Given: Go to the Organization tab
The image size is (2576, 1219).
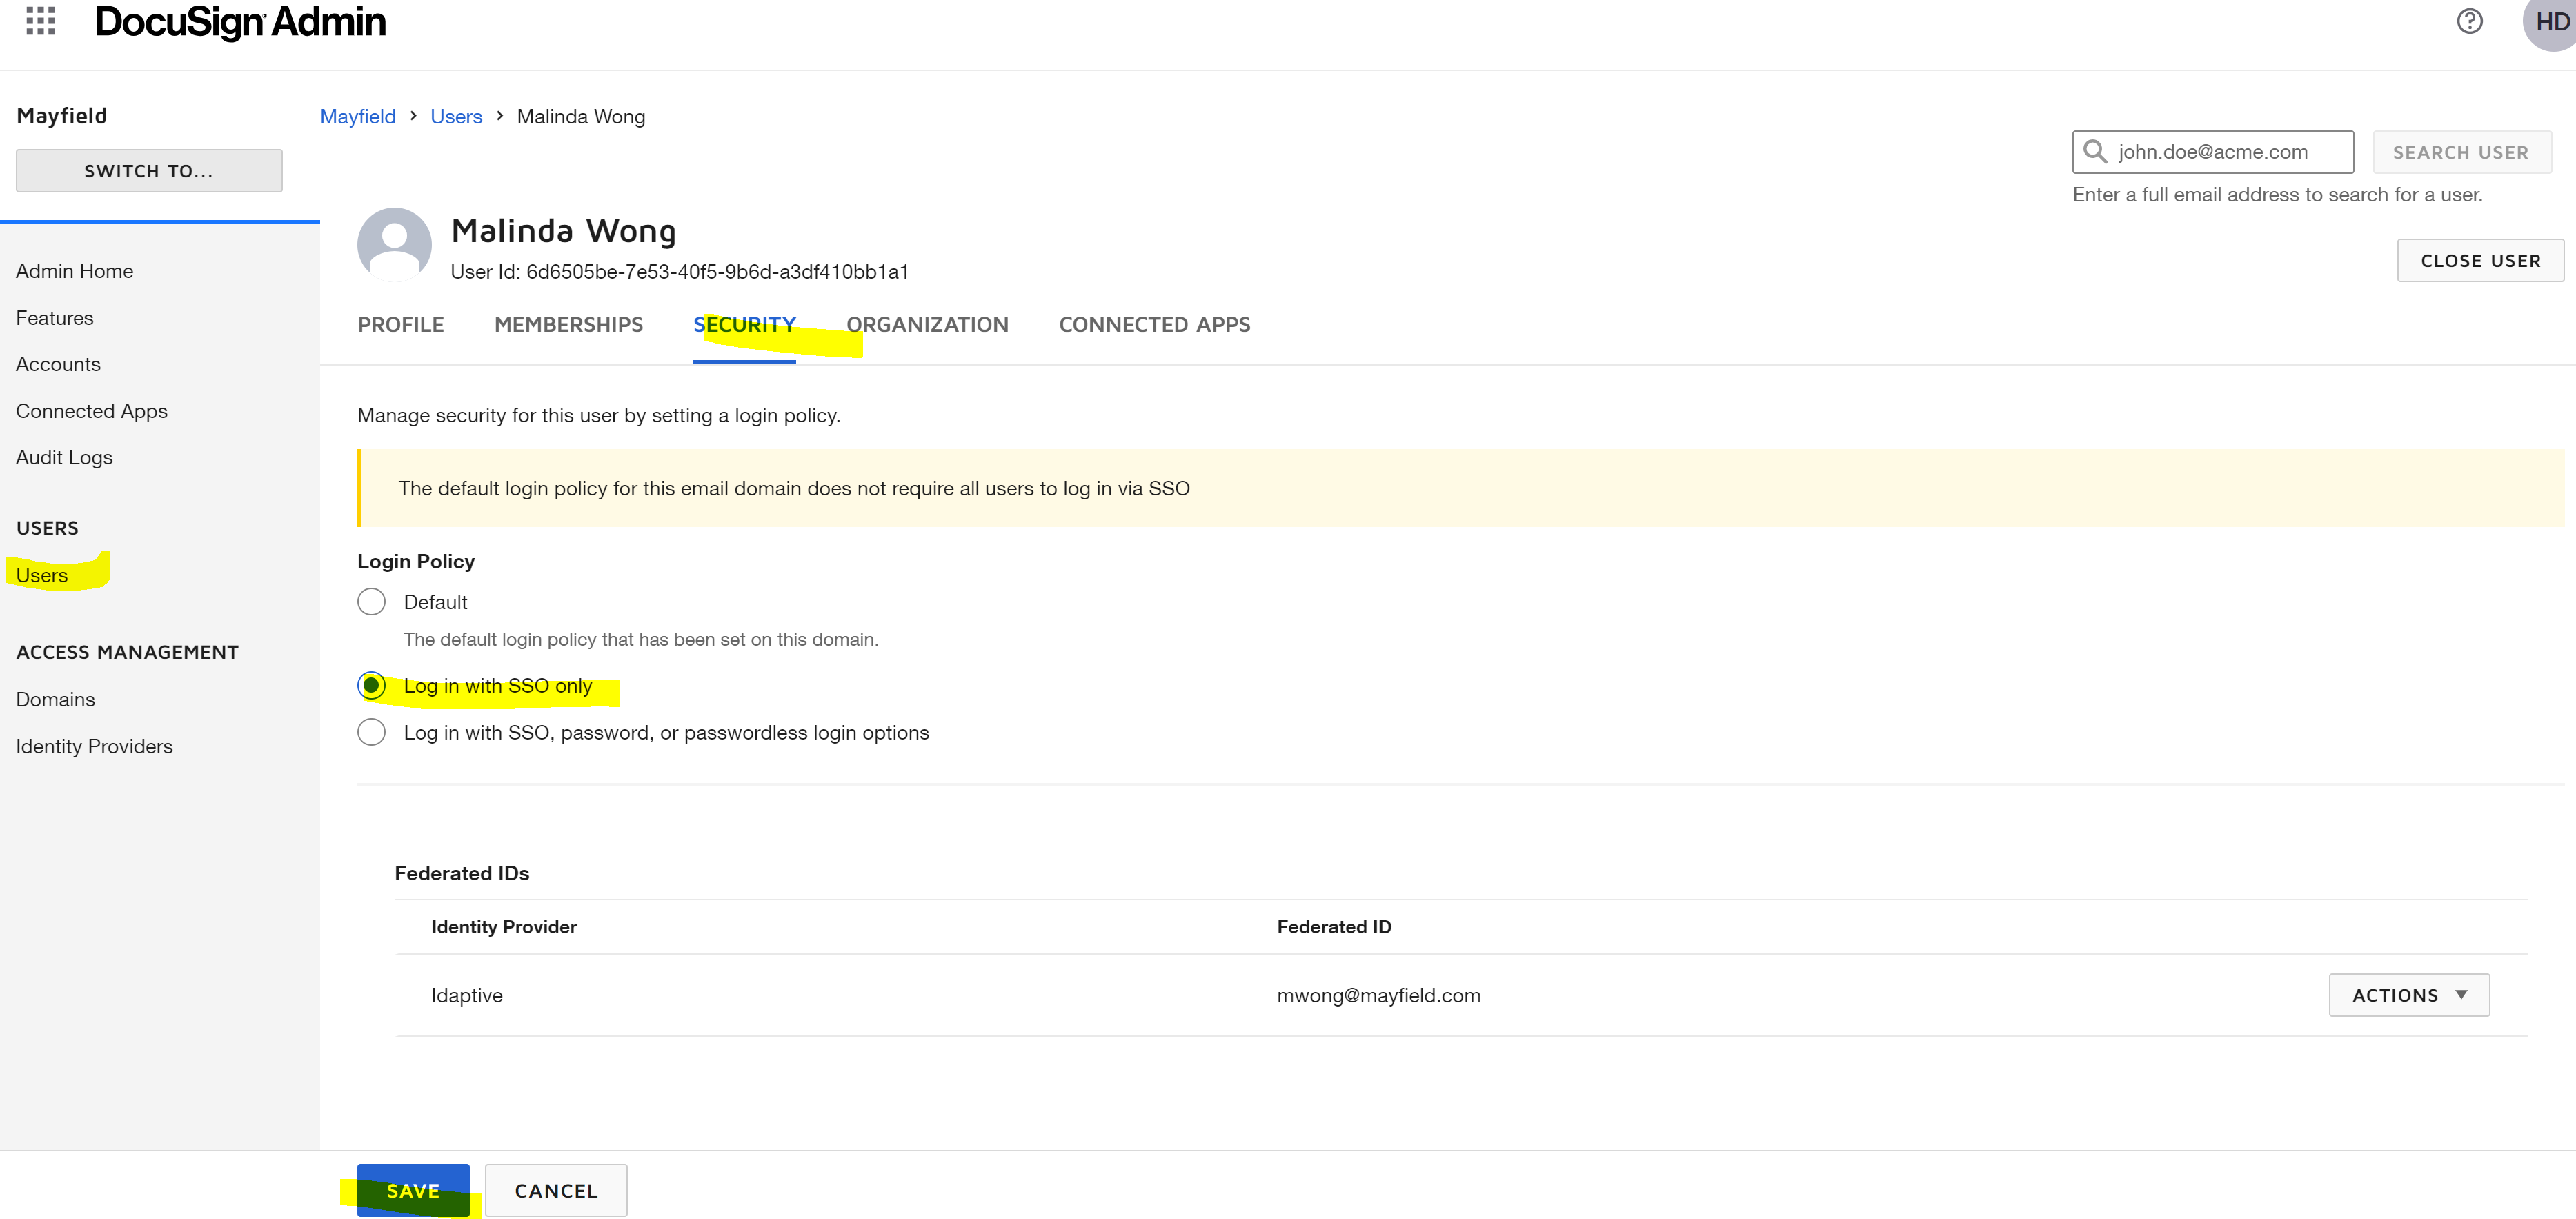Looking at the screenshot, I should pos(927,325).
